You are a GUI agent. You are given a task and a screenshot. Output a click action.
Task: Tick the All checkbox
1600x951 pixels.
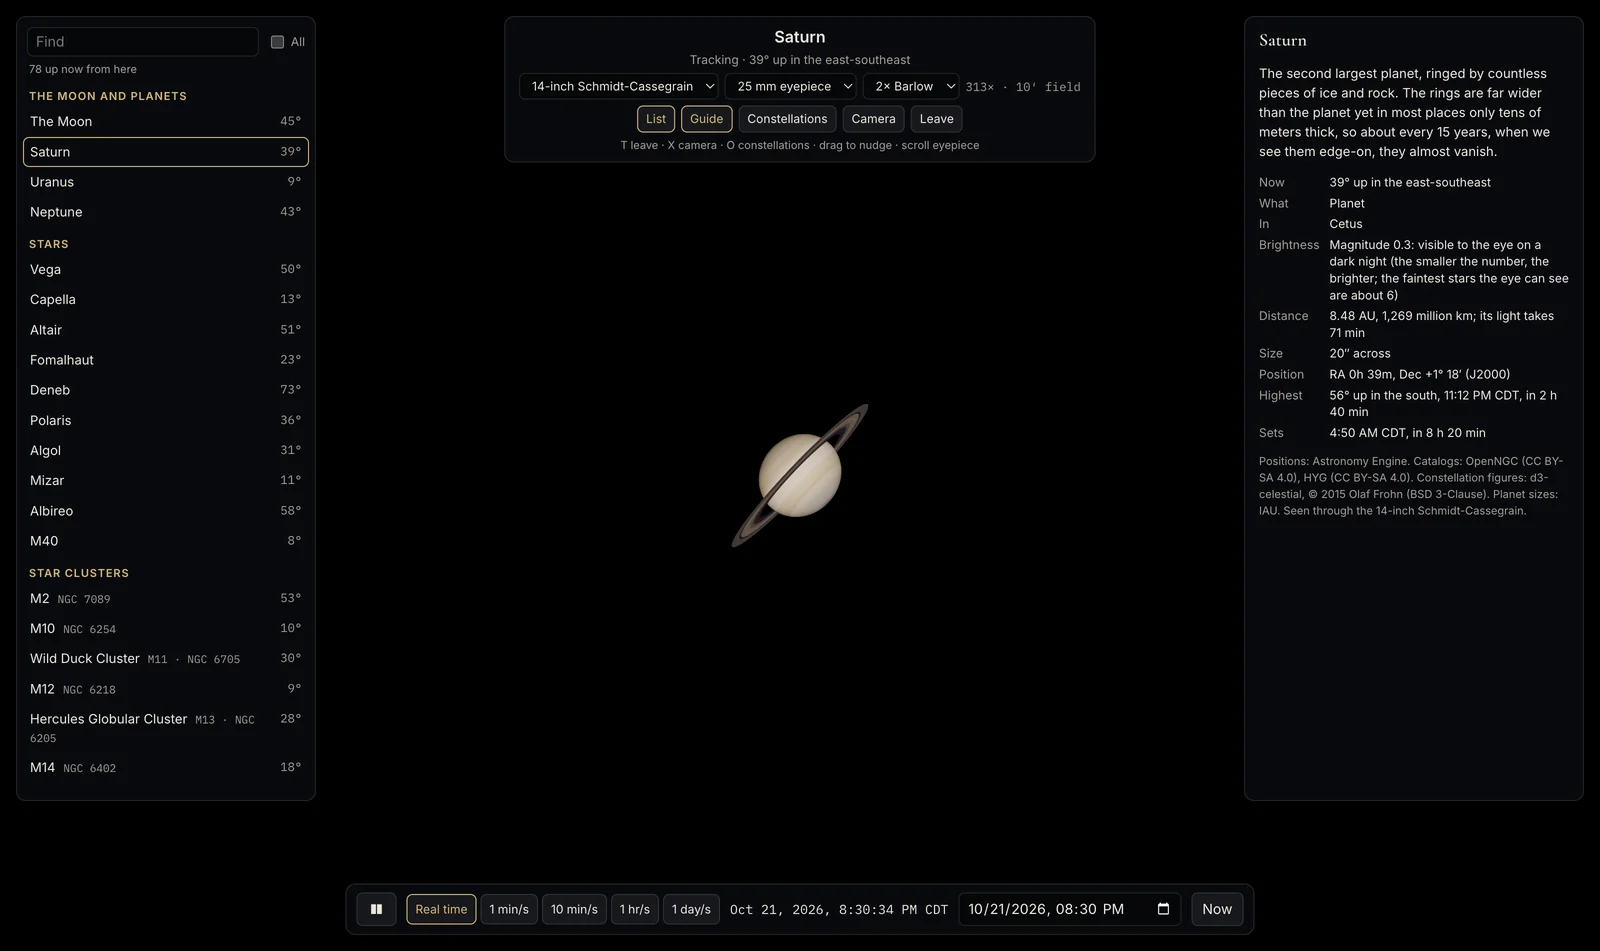point(278,42)
